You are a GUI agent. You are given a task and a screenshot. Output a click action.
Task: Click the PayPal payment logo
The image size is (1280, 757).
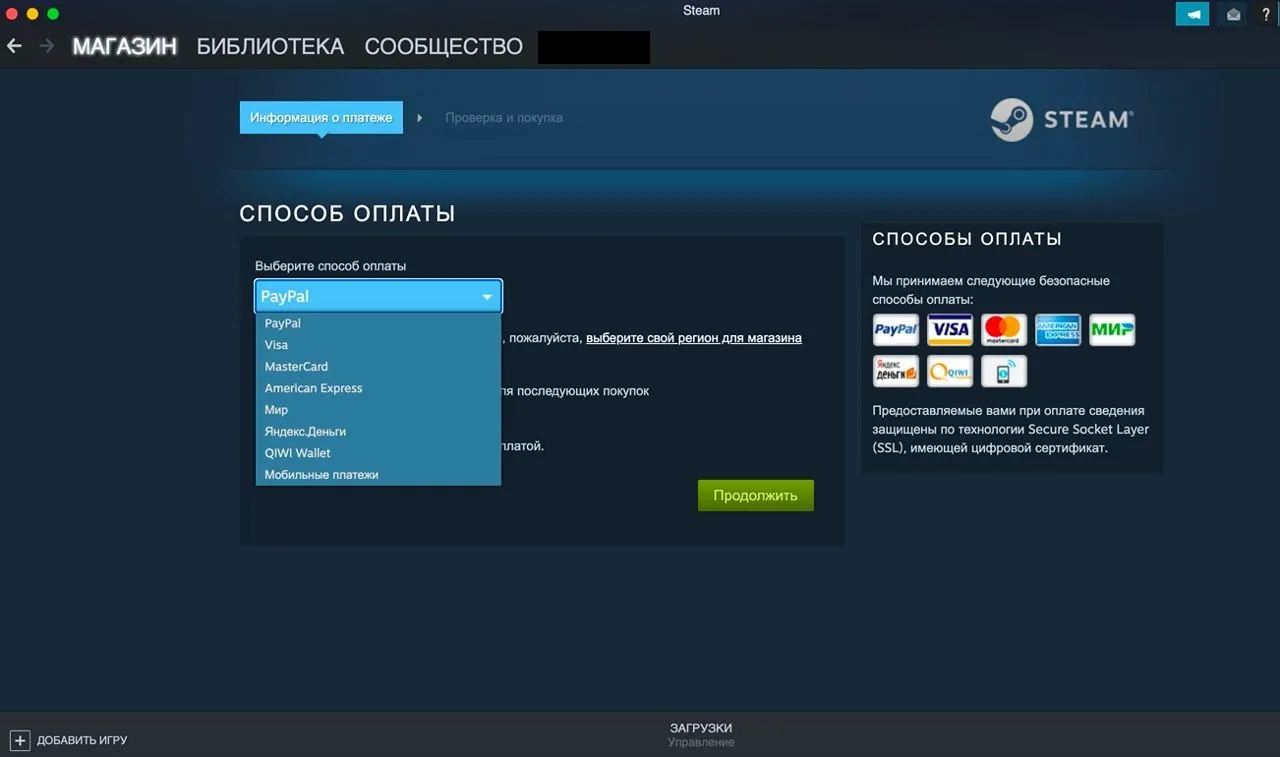895,329
